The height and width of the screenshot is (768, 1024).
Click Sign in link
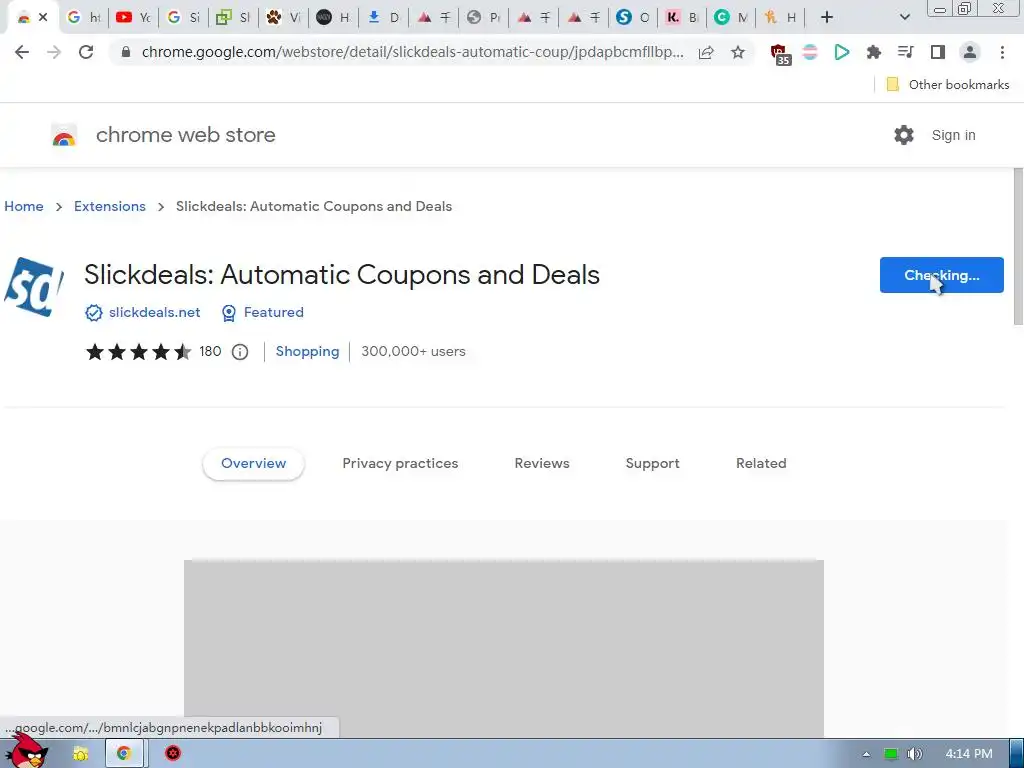click(x=953, y=135)
